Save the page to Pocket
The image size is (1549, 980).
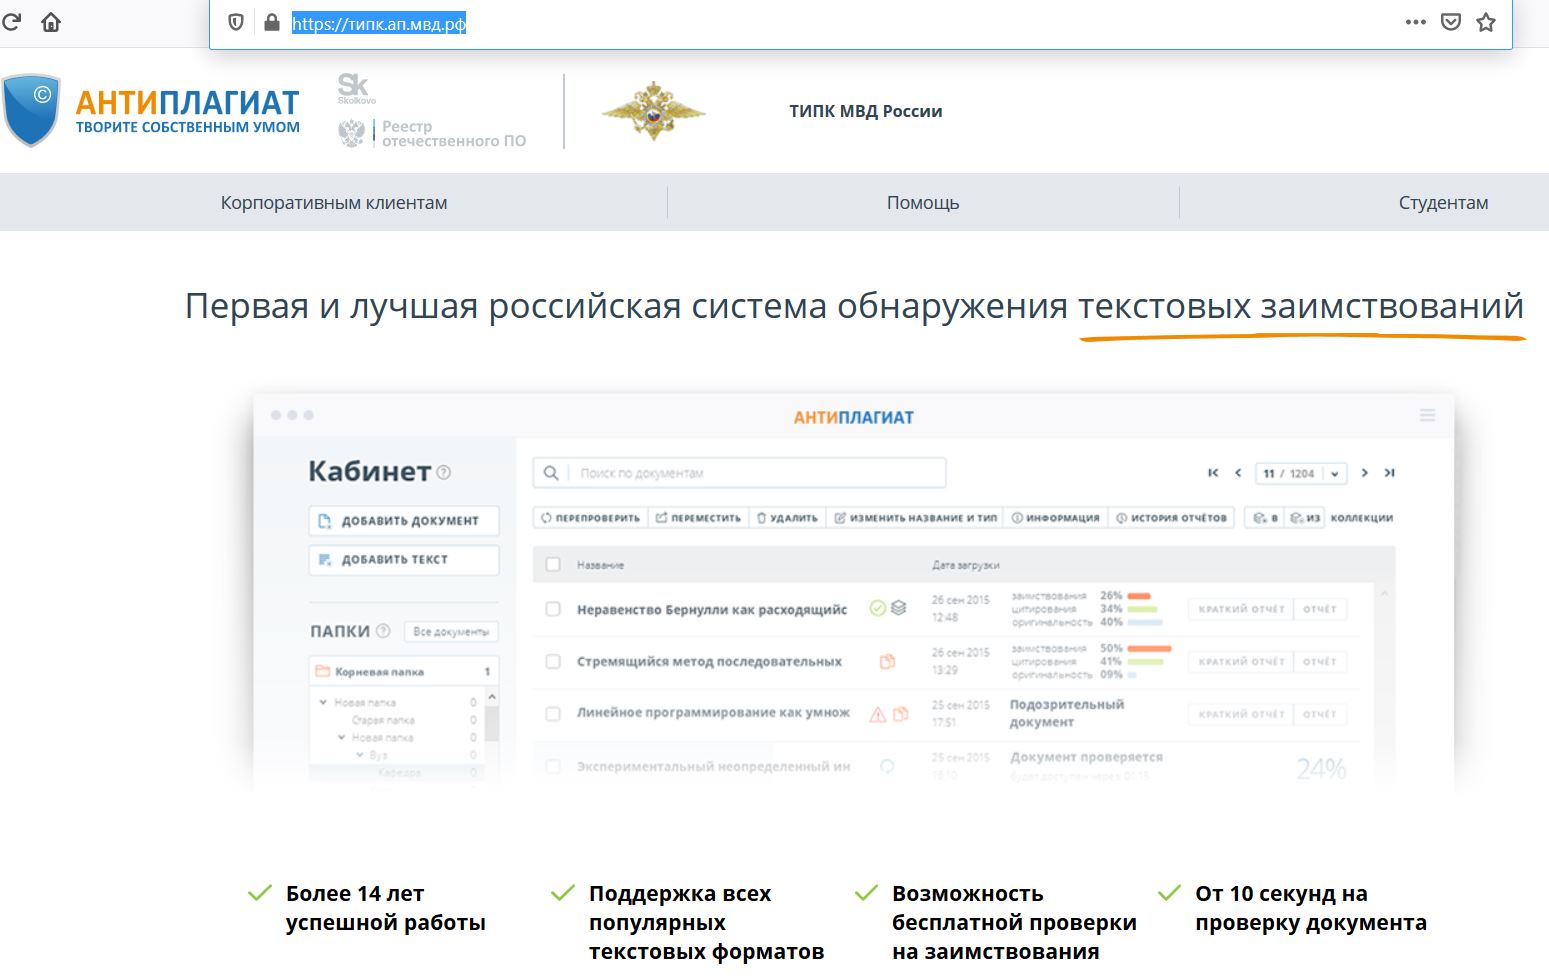coord(1451,22)
